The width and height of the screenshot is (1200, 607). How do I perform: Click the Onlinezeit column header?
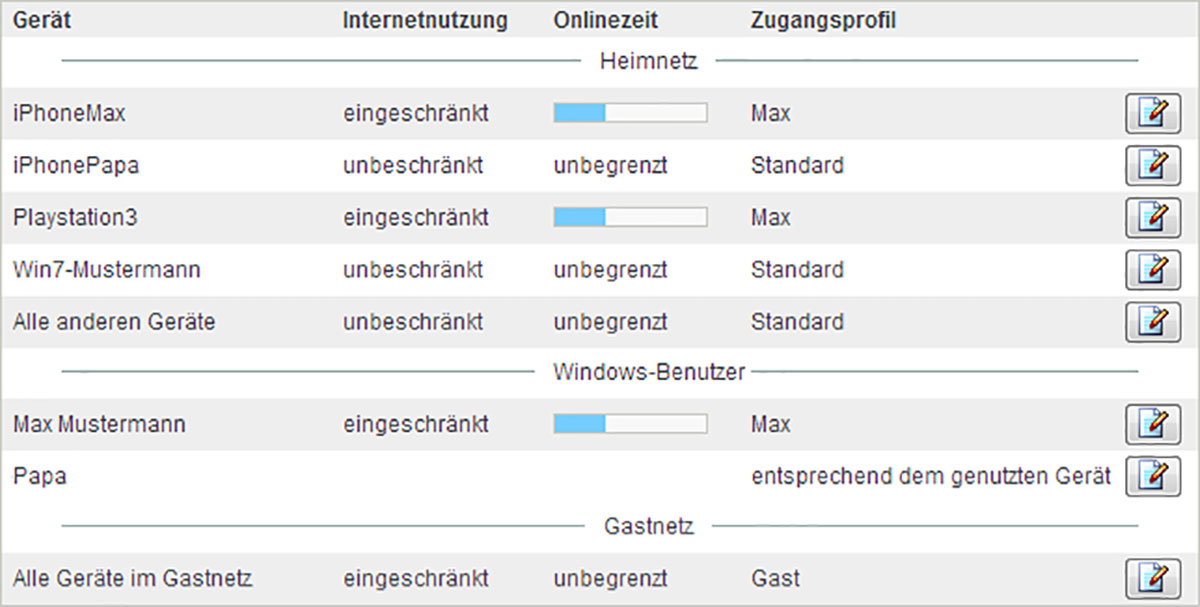606,20
